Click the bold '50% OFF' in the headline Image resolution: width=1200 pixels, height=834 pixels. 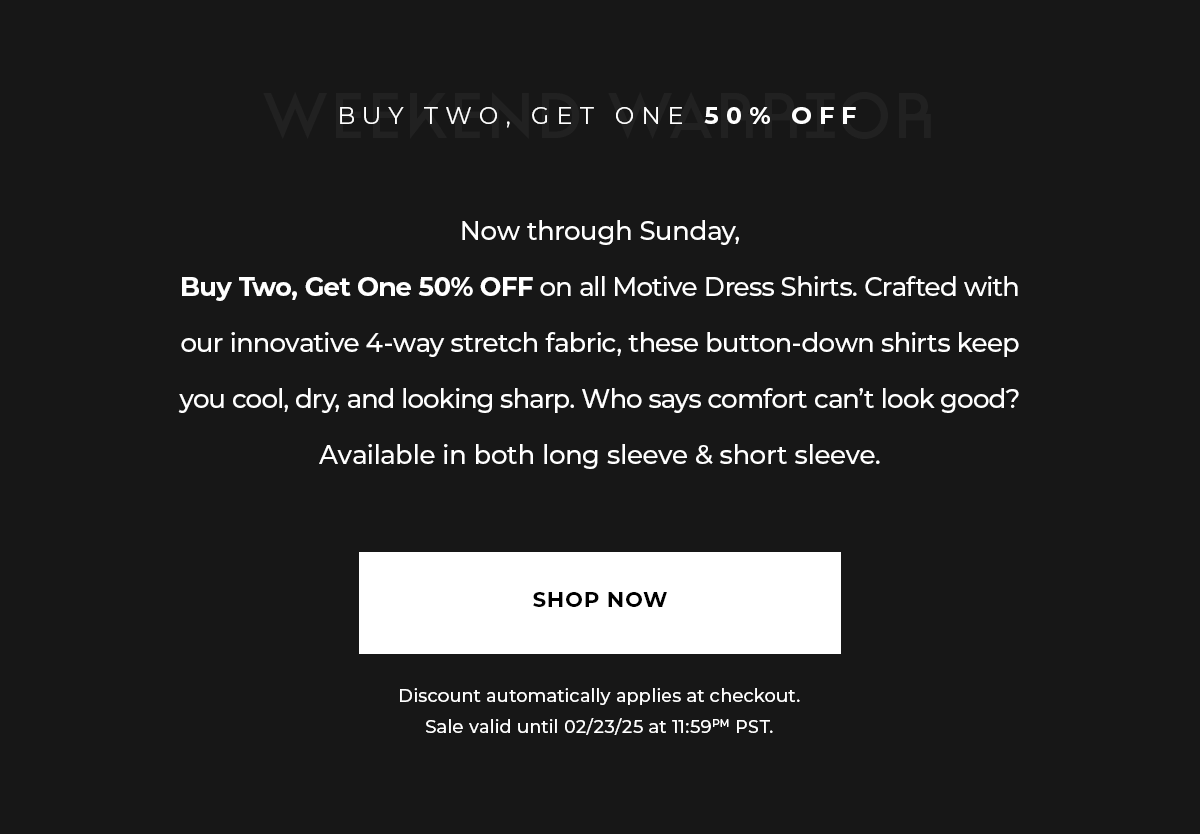point(782,116)
